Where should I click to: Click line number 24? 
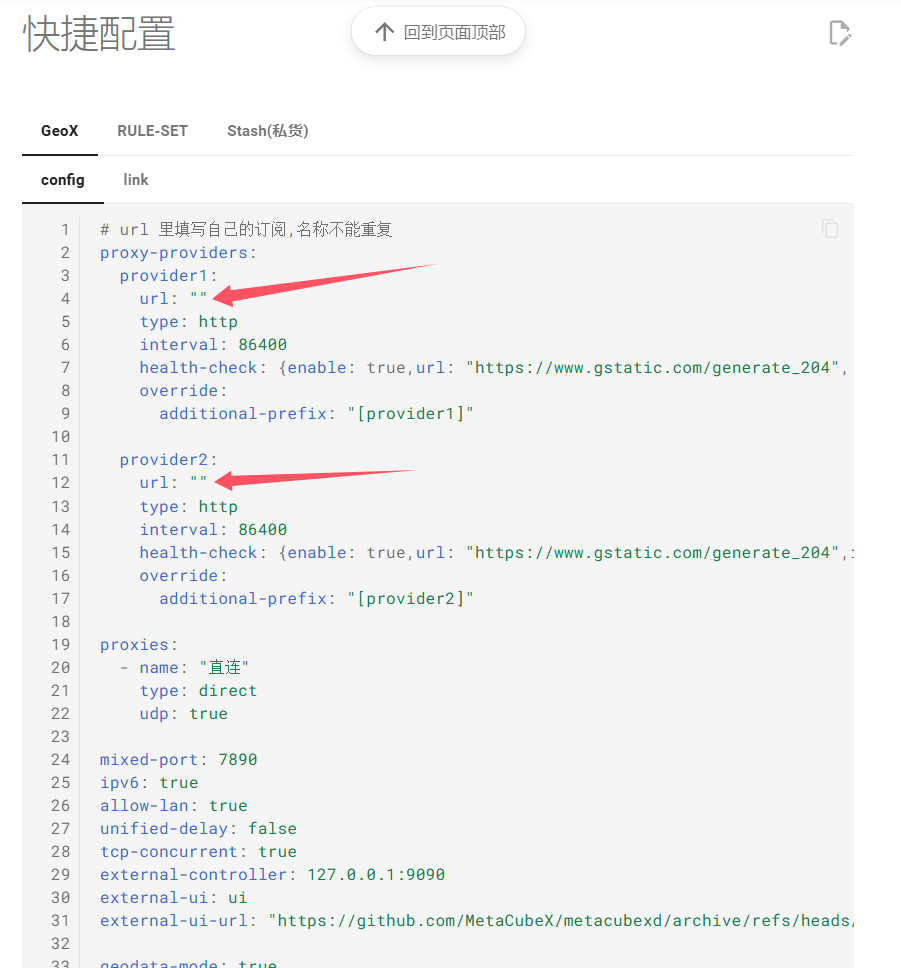click(61, 760)
